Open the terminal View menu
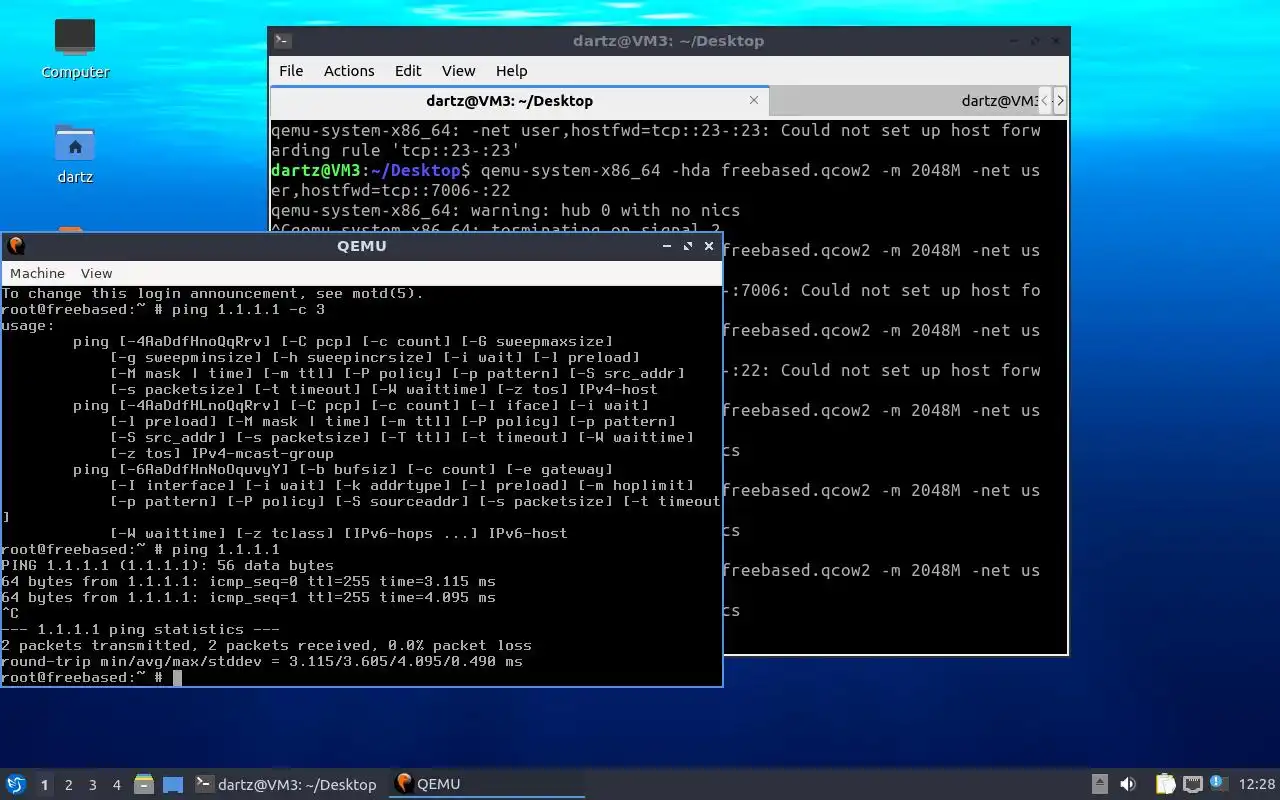 coord(458,70)
